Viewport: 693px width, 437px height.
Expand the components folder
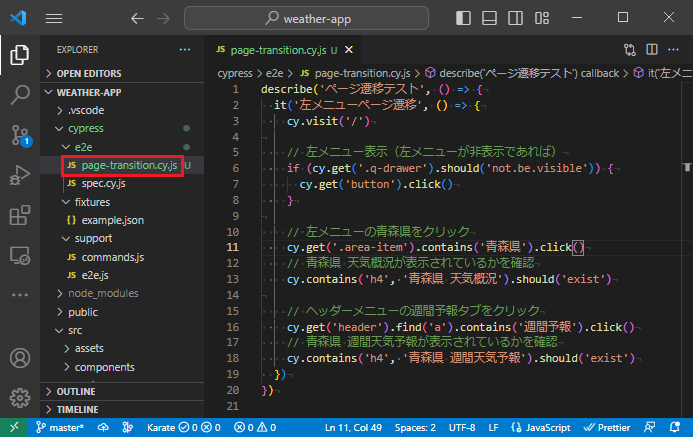point(122,367)
